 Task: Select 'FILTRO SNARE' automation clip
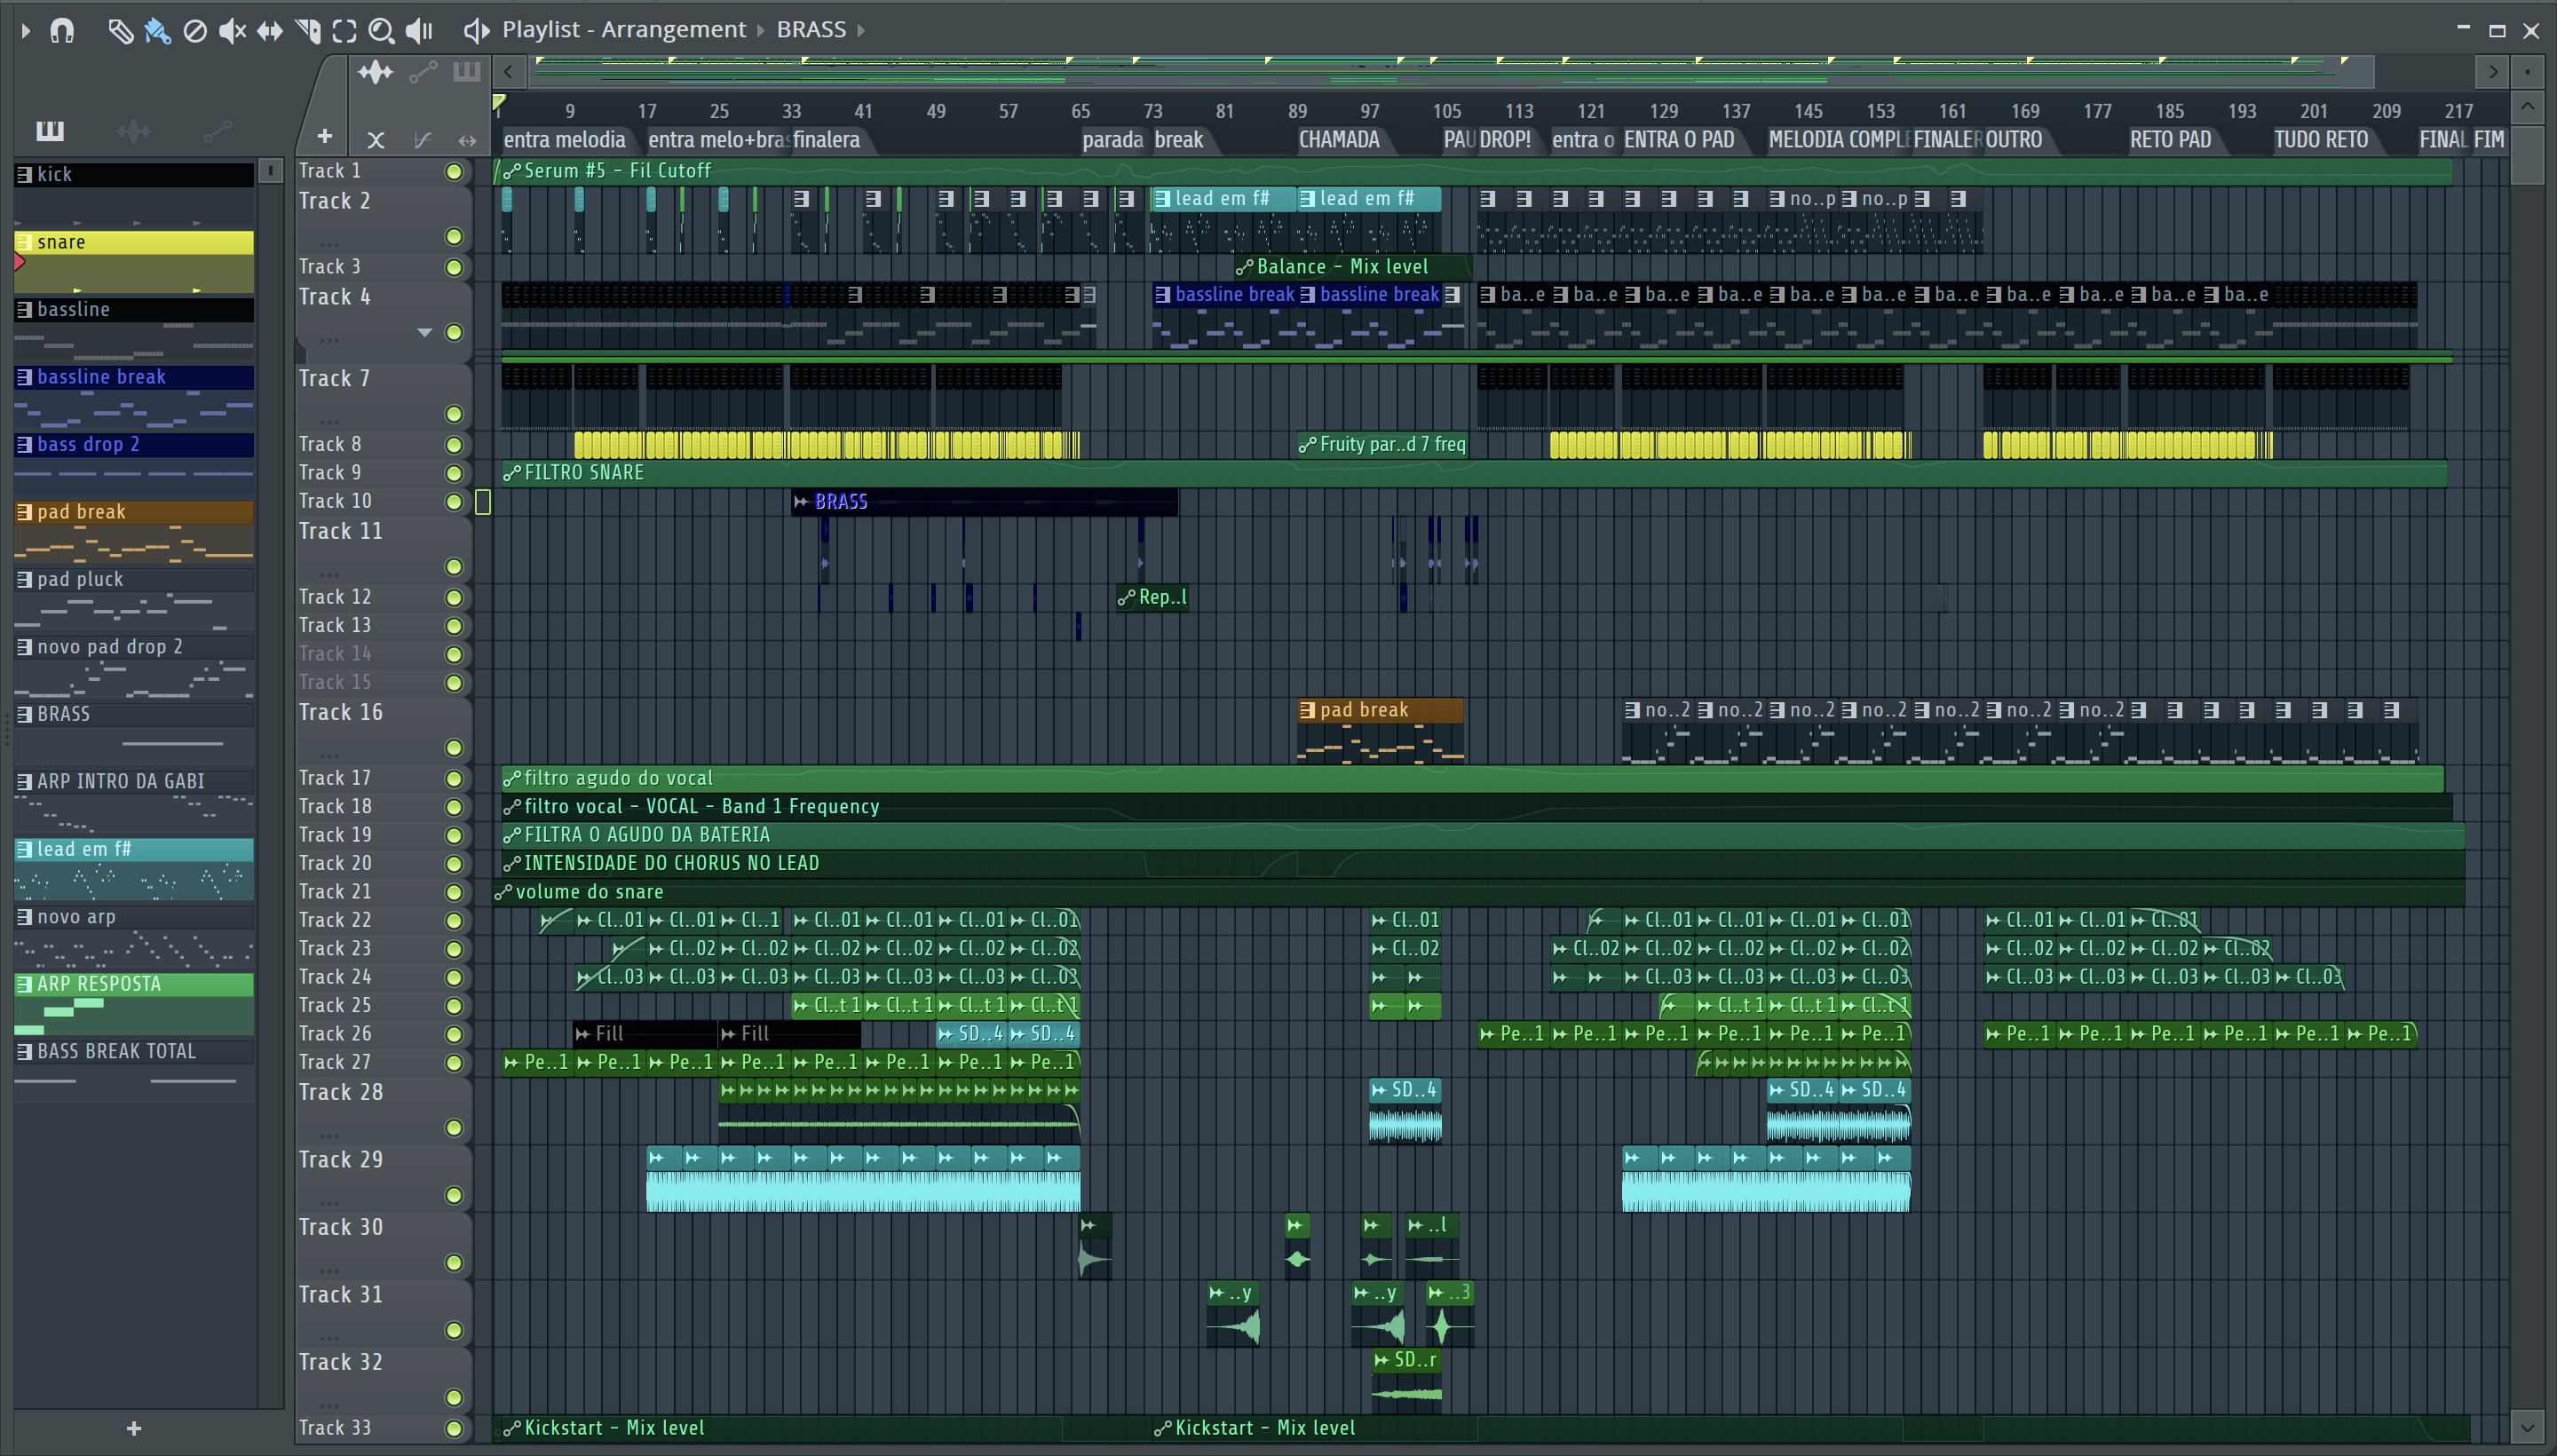coord(1474,473)
